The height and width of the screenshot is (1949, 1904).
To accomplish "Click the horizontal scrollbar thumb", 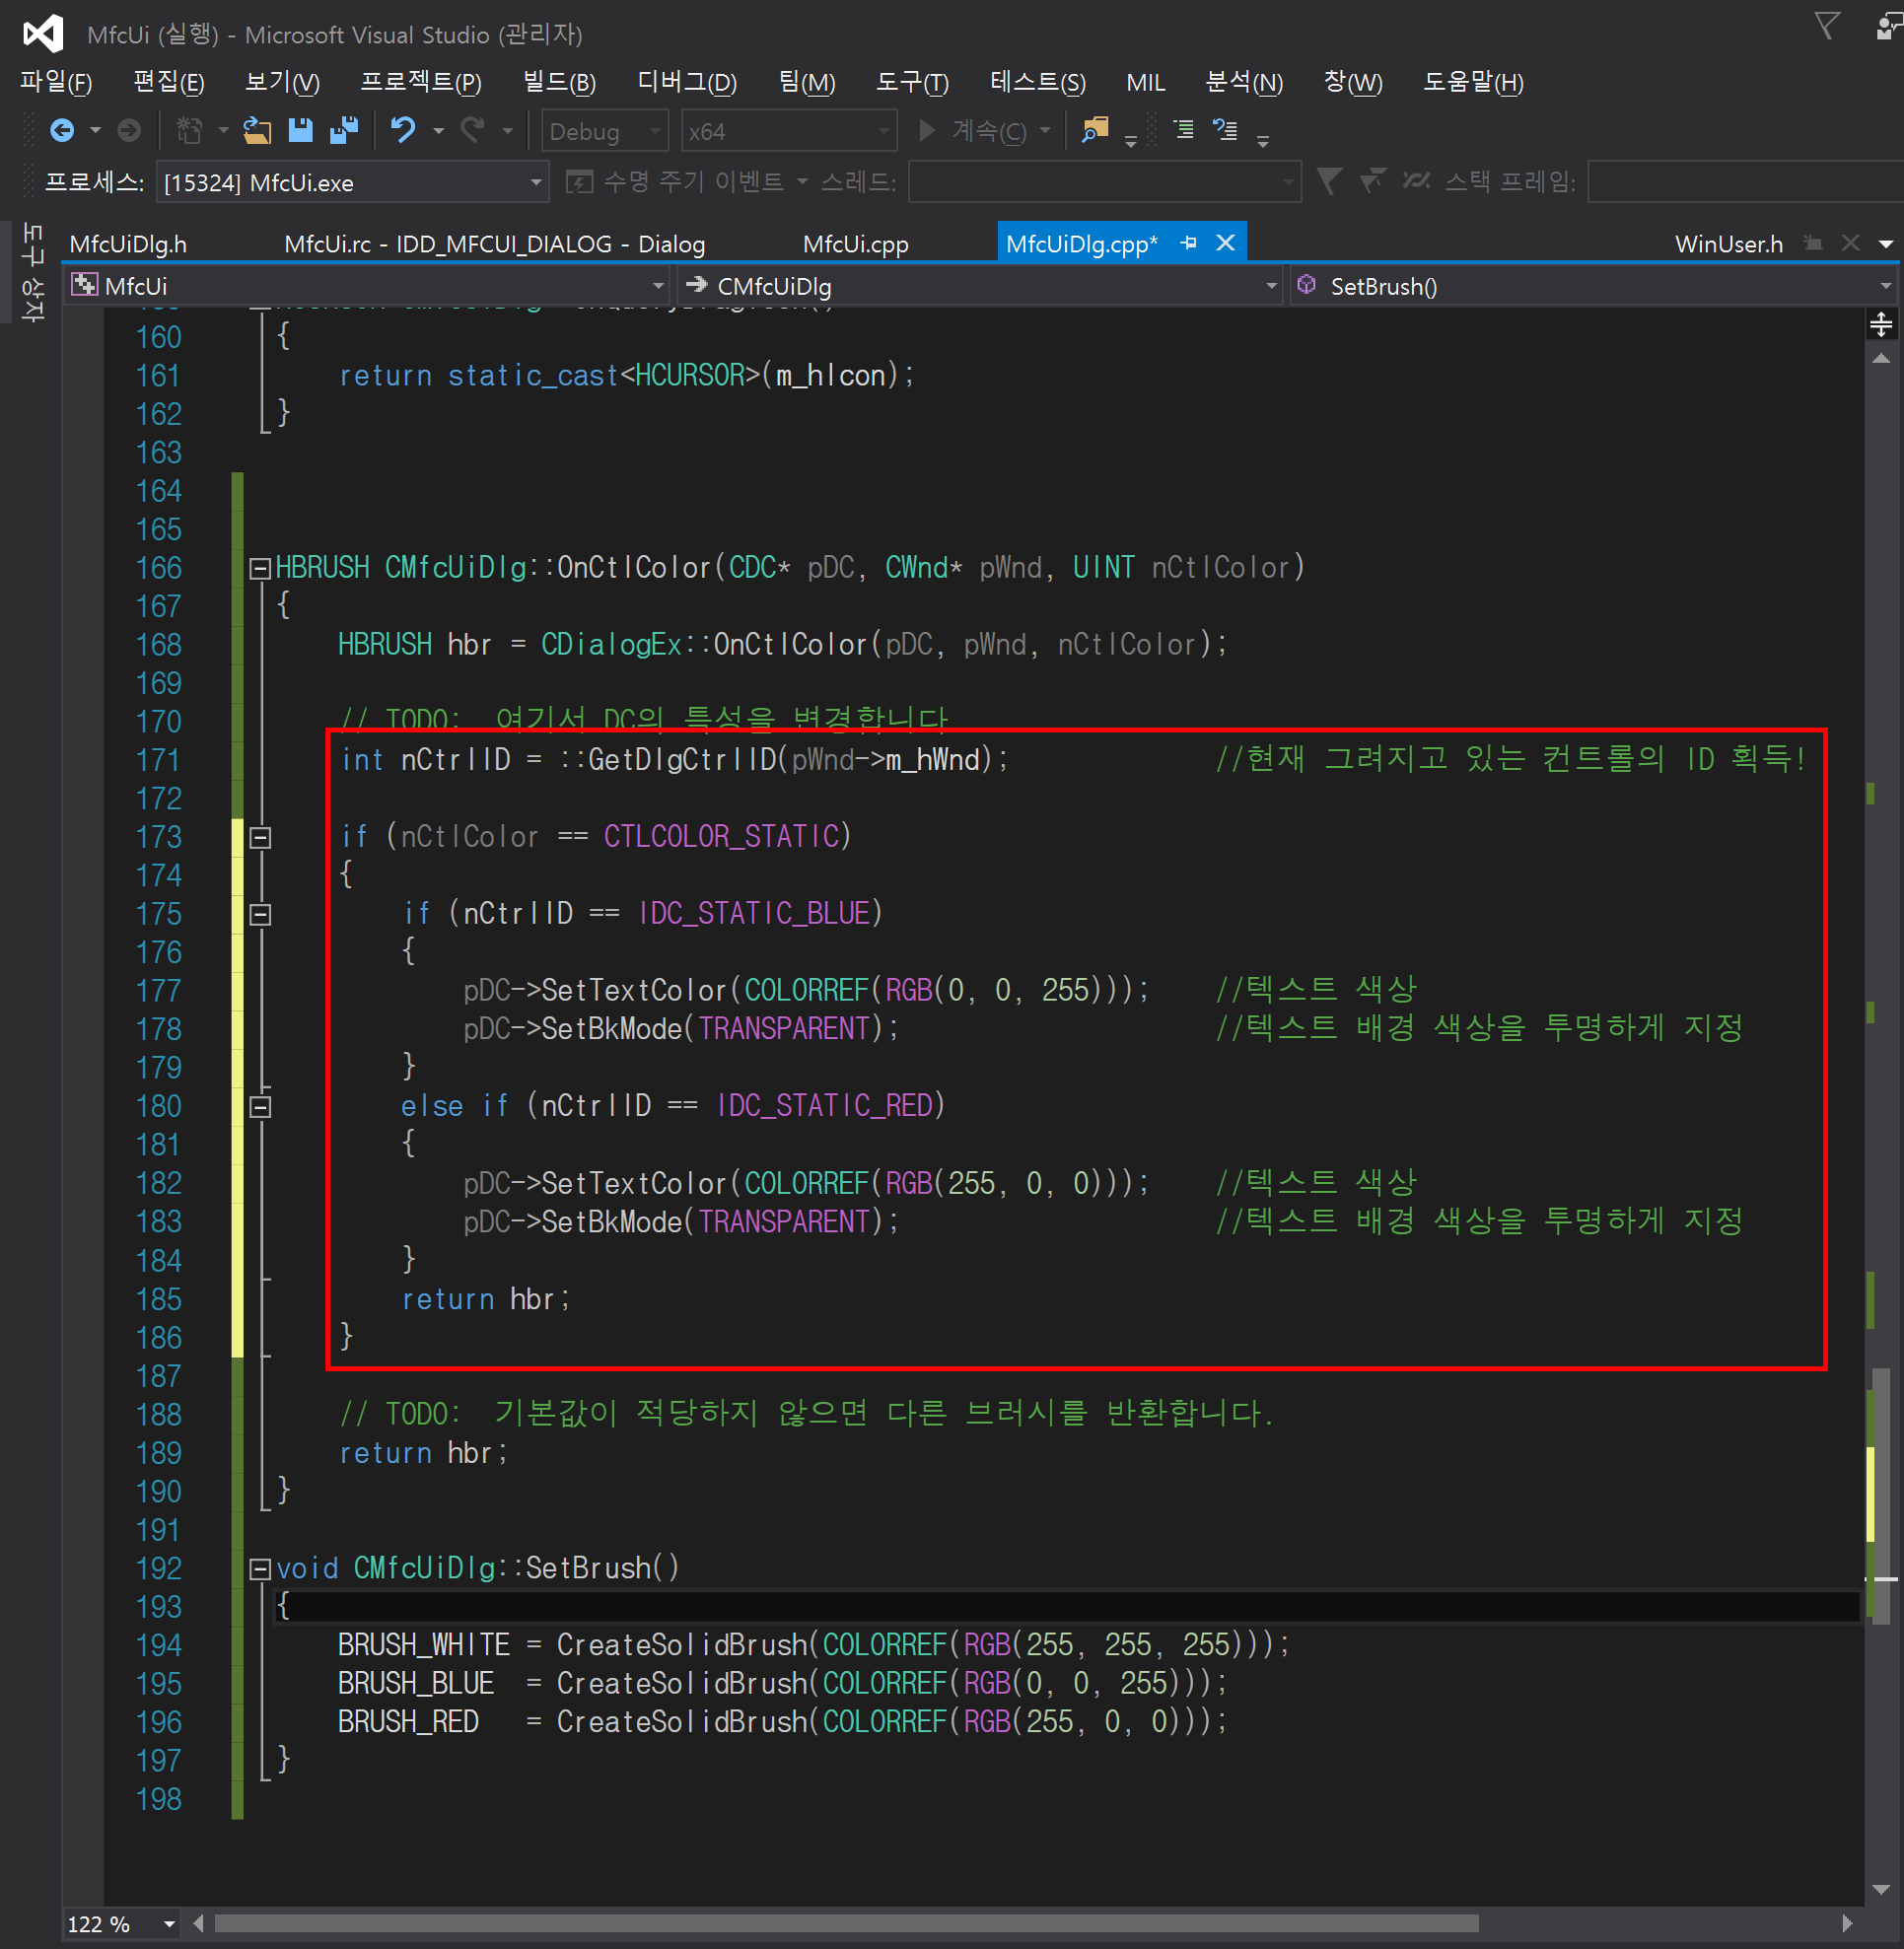I will pyautogui.click(x=846, y=1924).
